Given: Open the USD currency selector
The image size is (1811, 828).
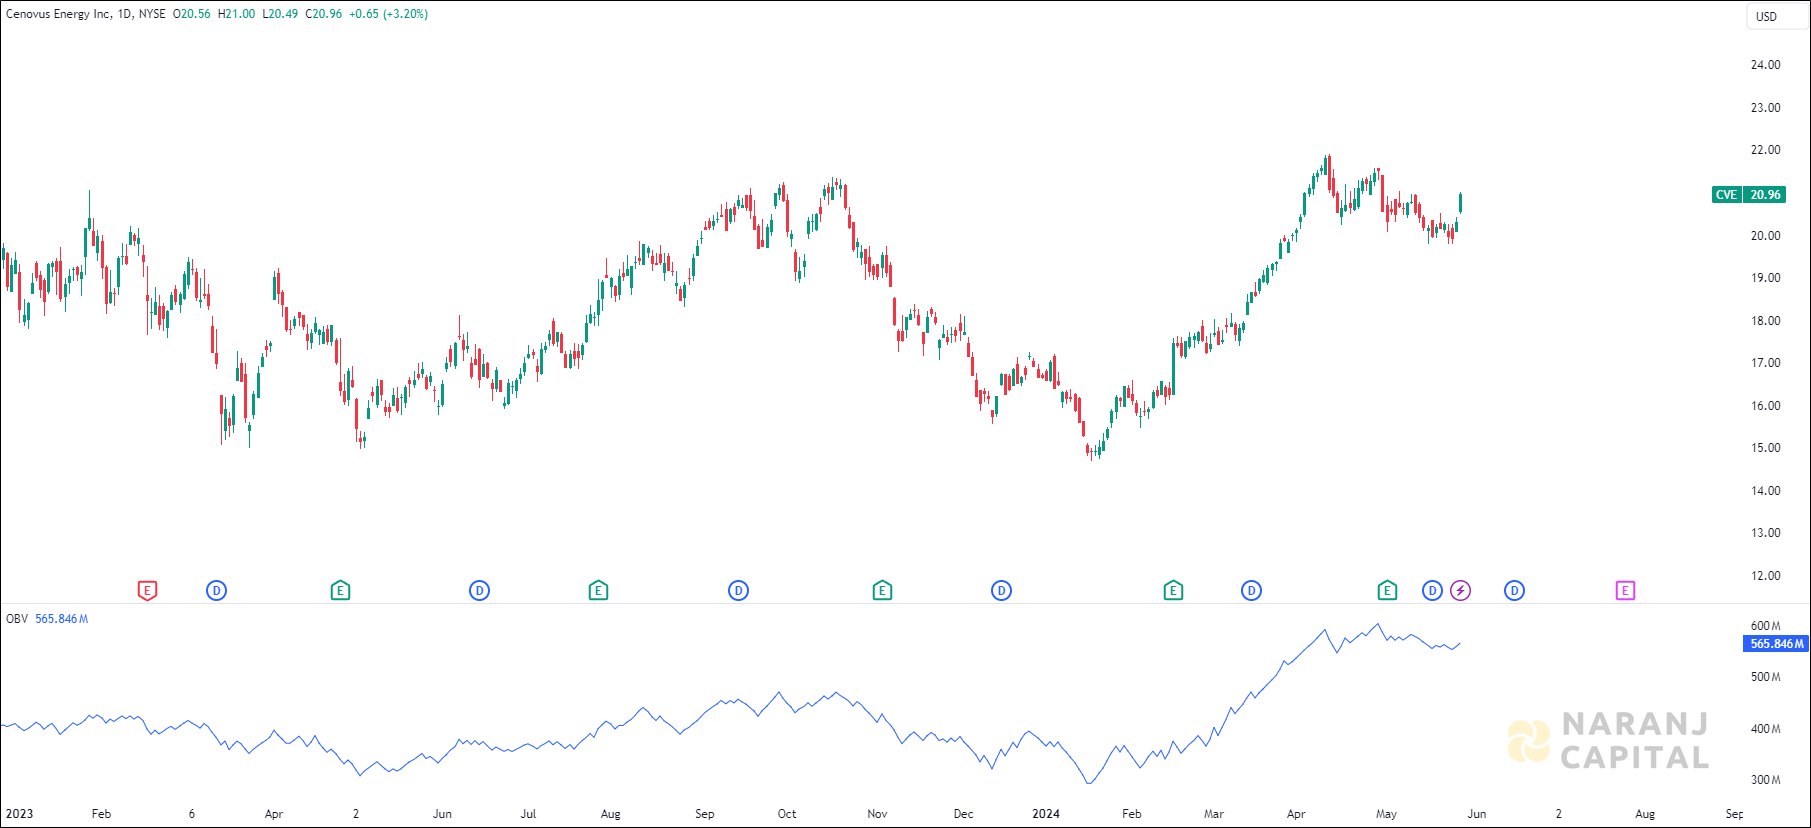Looking at the screenshot, I should click(x=1767, y=16).
